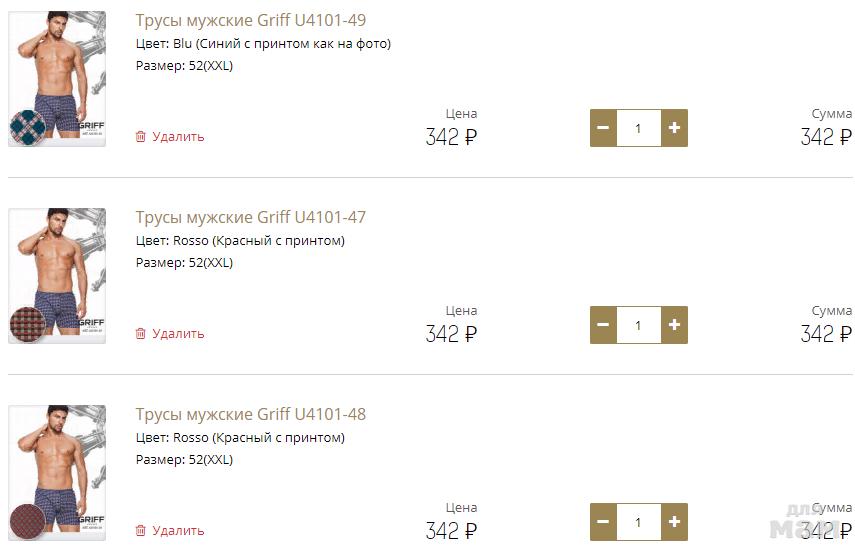Click the Griff U4101-49 product thumbnail
This screenshot has height=553, width=855.
tap(57, 79)
